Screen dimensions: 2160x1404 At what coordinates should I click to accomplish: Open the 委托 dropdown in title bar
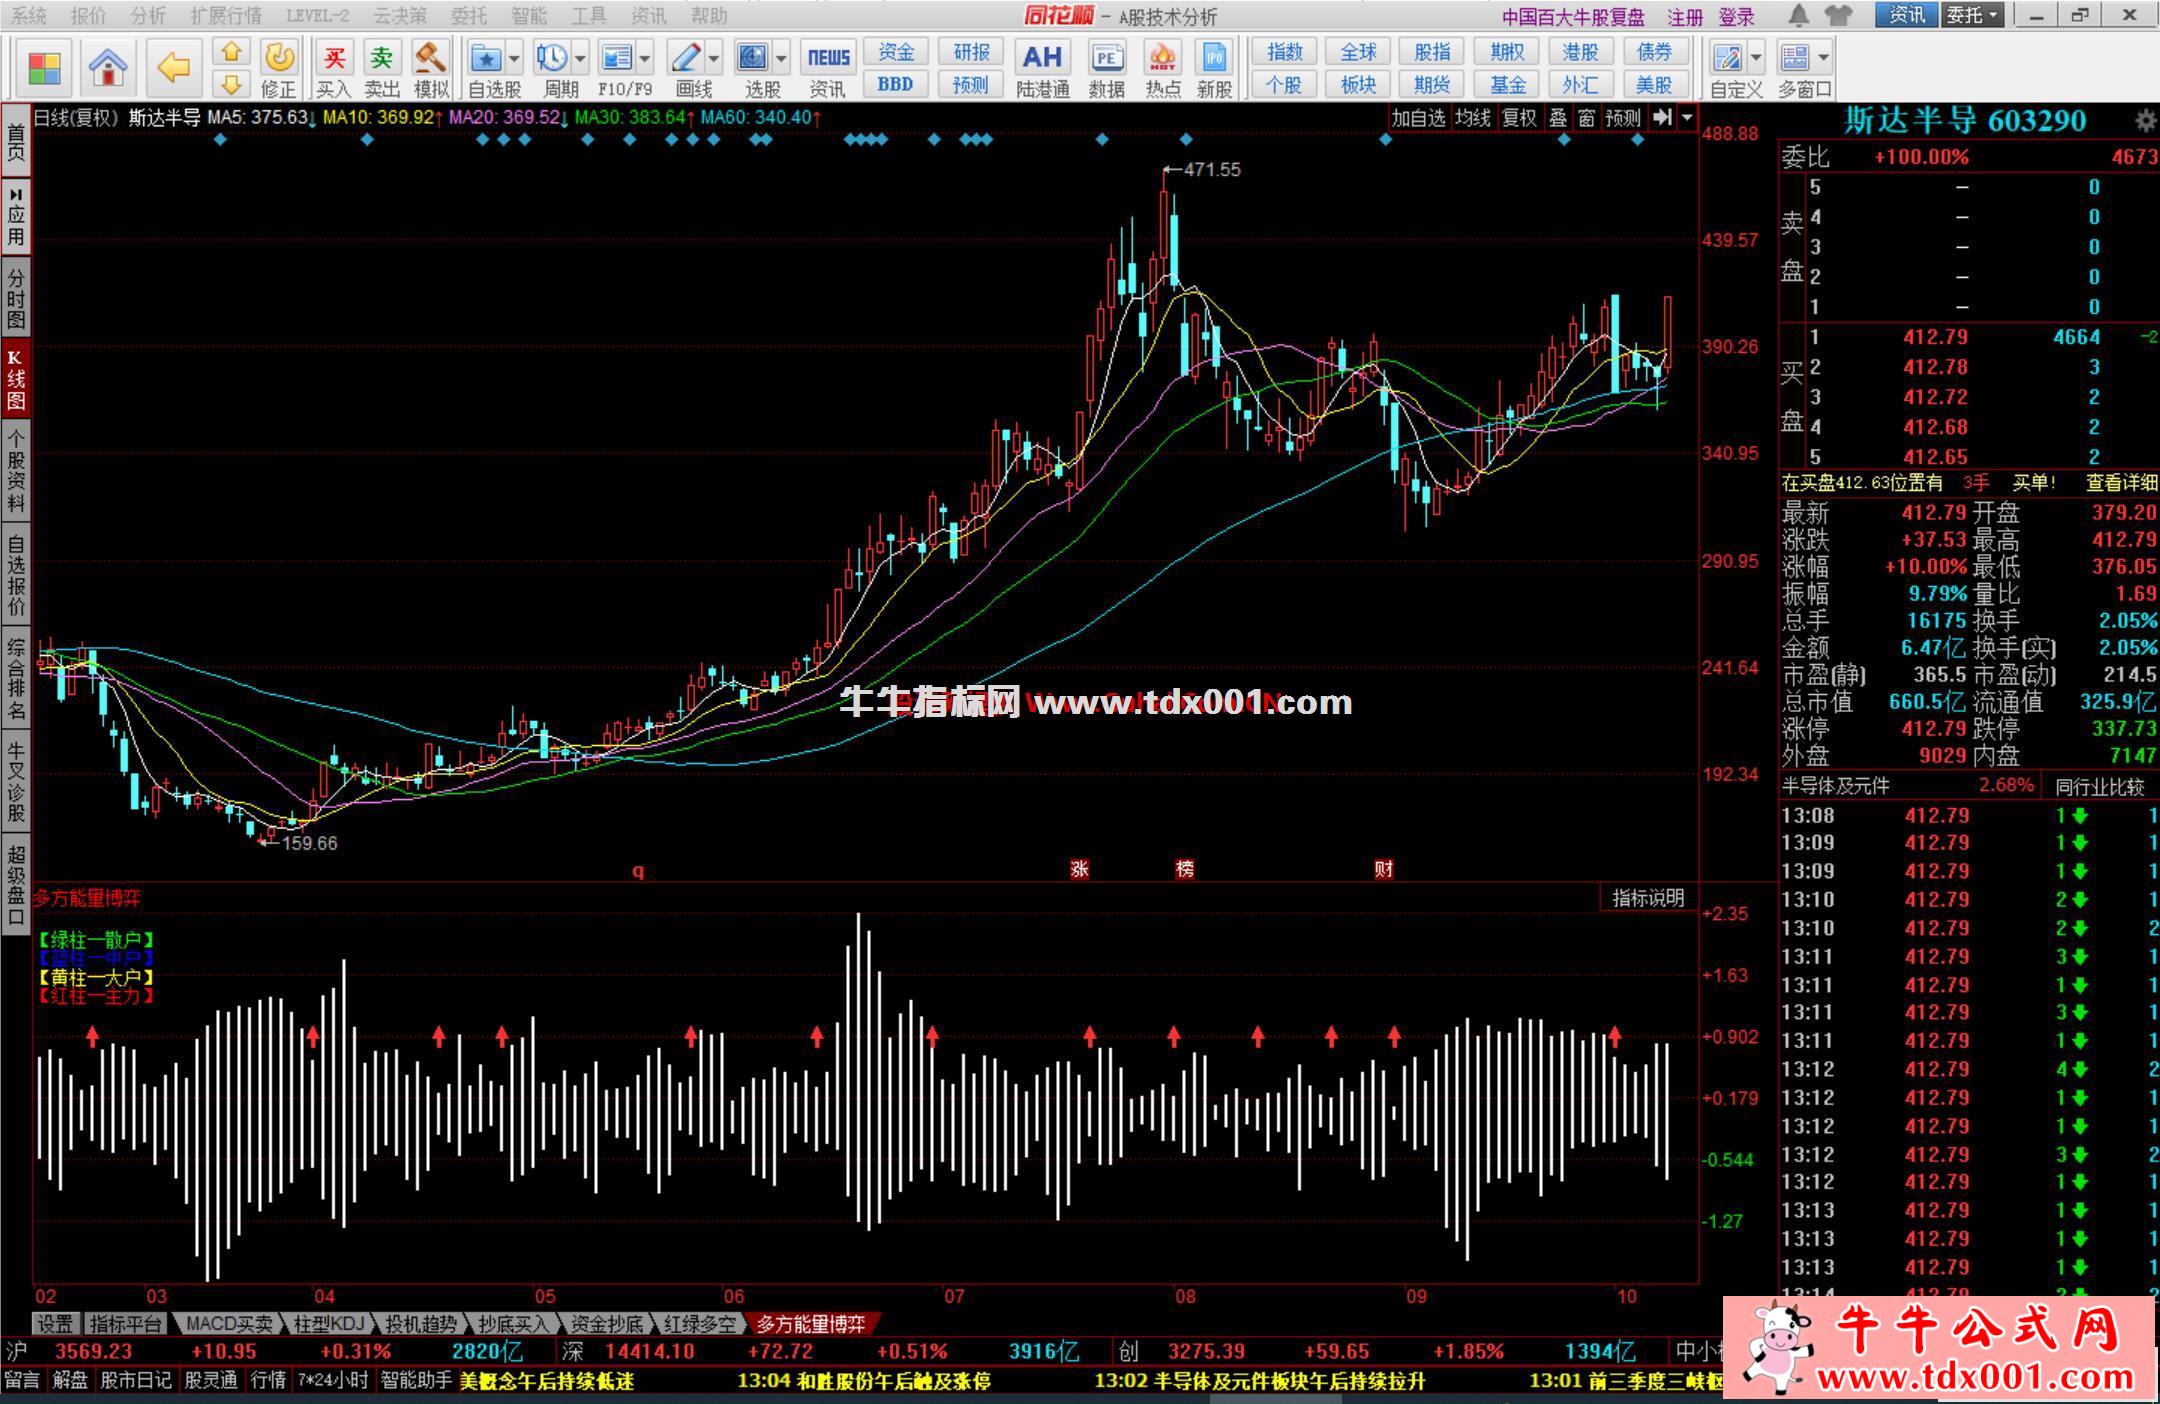pos(1973,15)
